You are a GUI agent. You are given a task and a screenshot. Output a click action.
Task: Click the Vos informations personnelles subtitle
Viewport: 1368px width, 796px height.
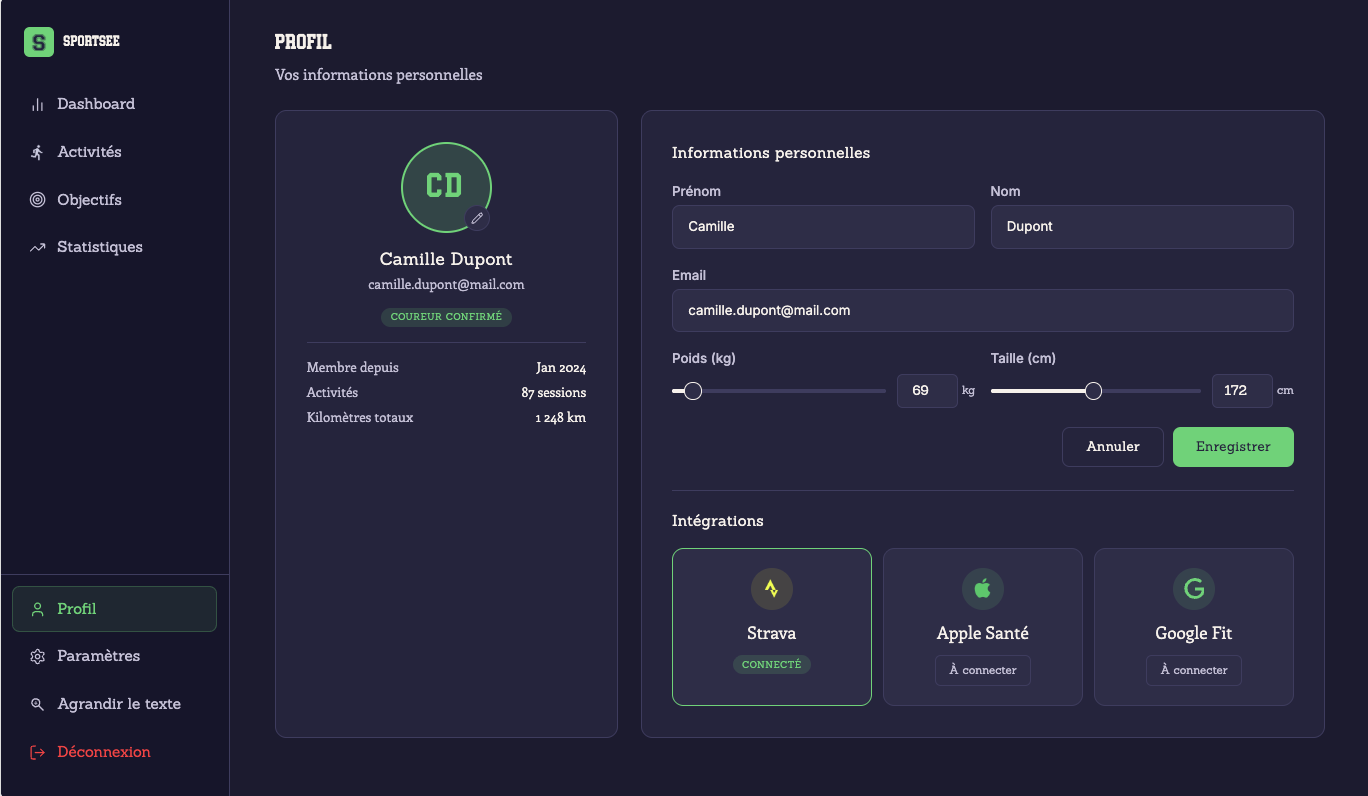click(379, 75)
